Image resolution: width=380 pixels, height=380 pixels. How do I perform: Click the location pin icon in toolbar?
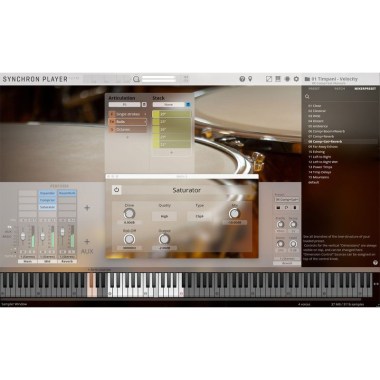click(250, 79)
